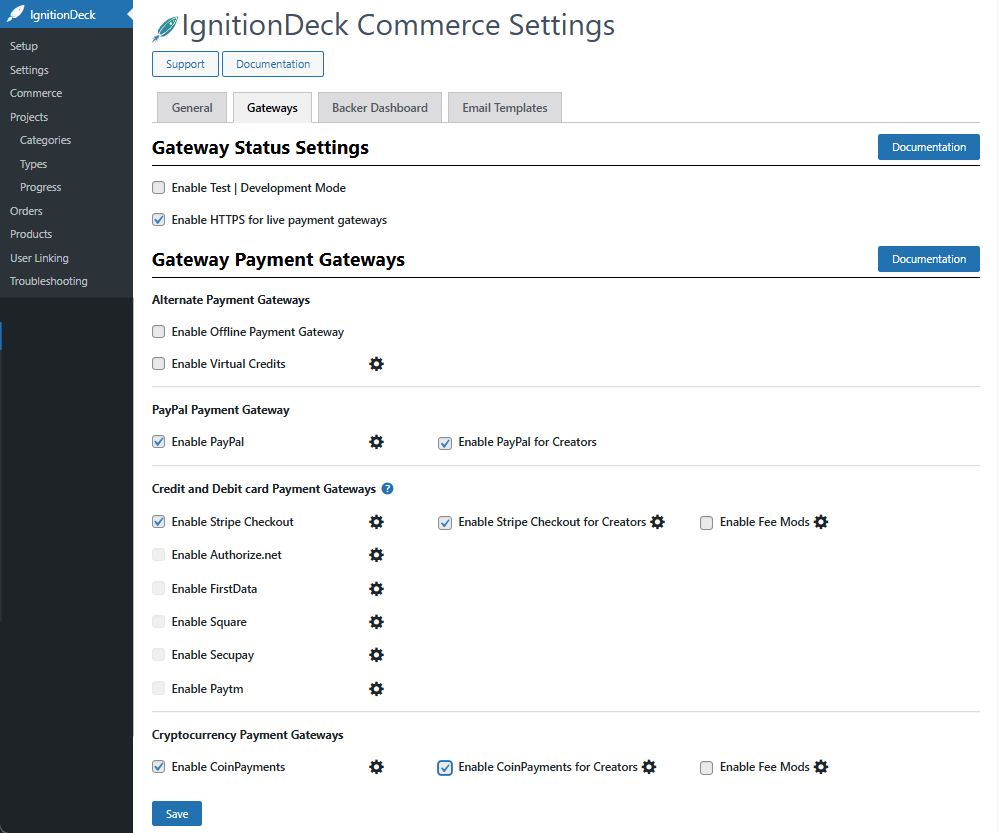Image resolution: width=998 pixels, height=833 pixels.
Task: Click the outlined Documentation button under title
Action: 272,64
